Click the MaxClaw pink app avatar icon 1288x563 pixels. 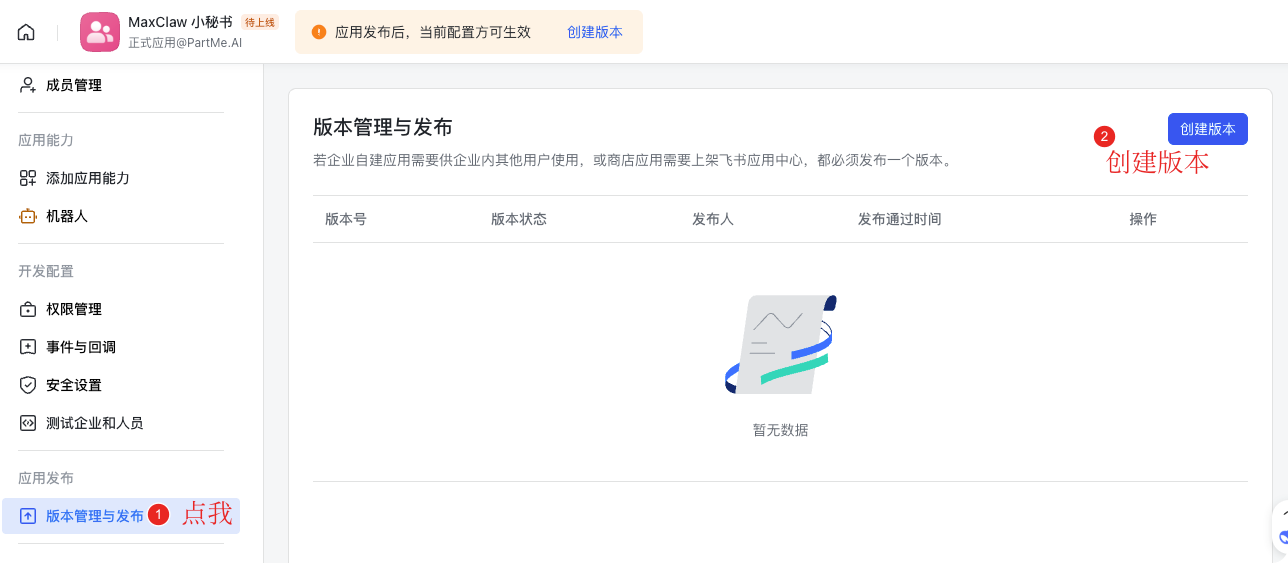click(x=99, y=32)
